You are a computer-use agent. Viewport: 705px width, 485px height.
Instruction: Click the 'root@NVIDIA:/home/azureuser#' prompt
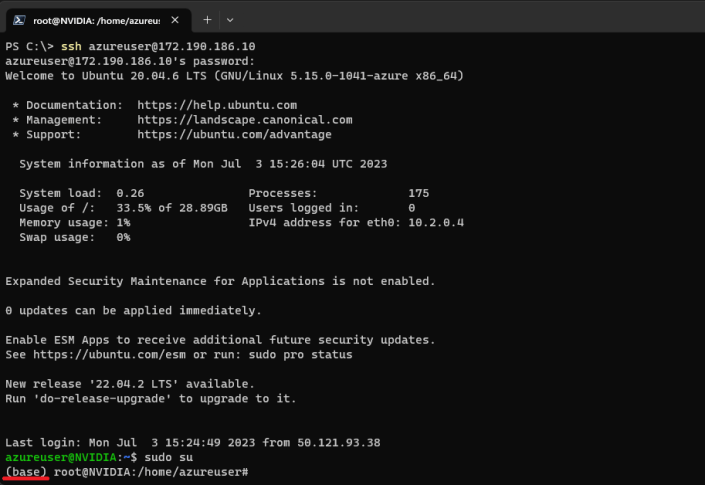[151, 472]
